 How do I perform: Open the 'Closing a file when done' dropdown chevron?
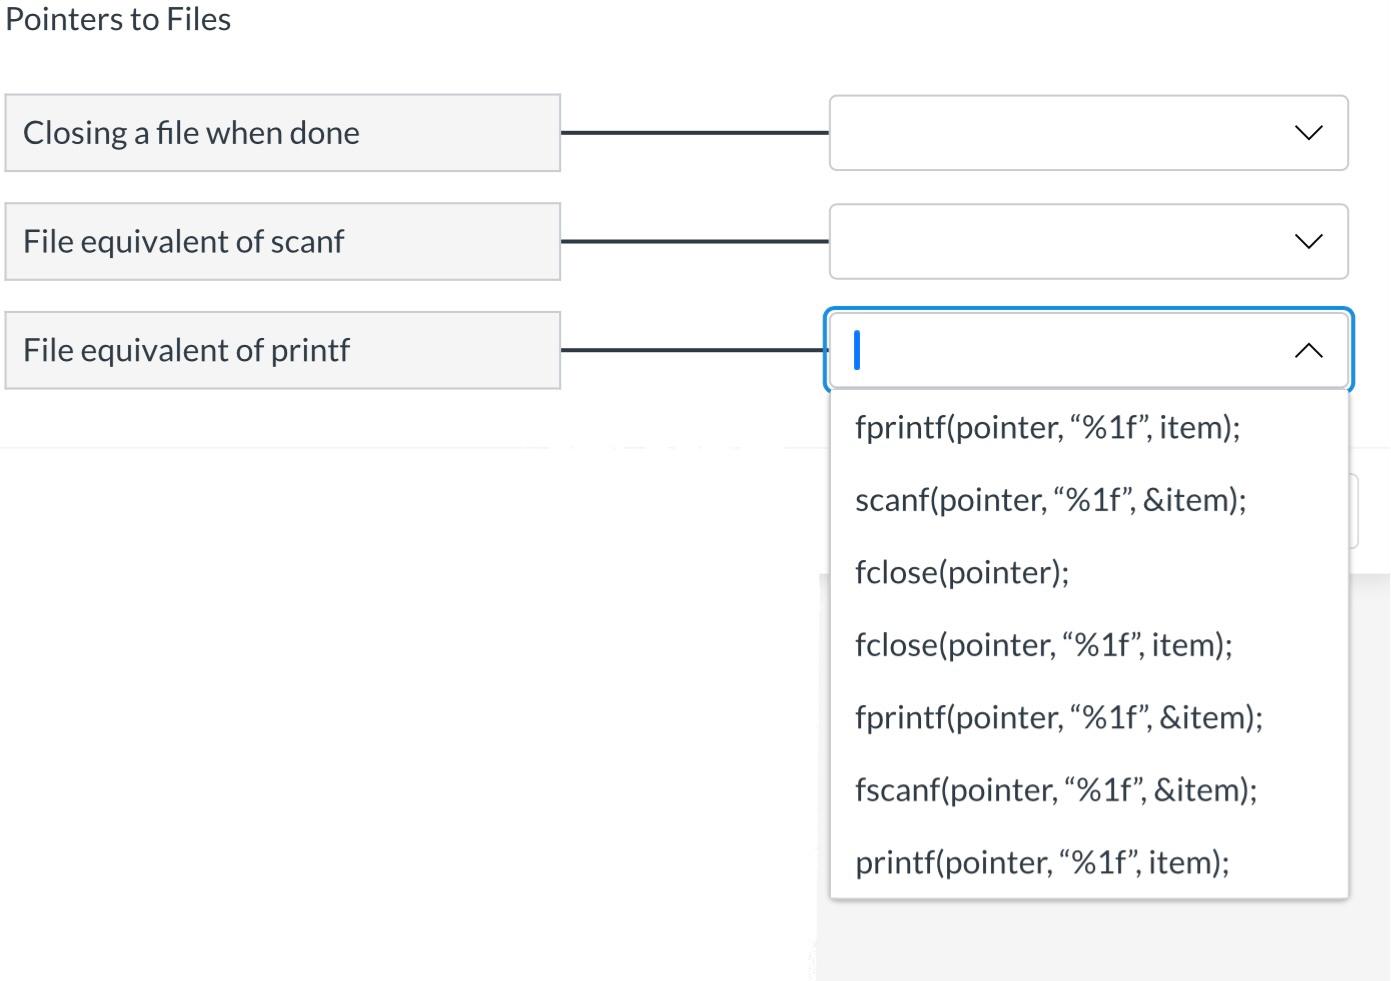1306,131
